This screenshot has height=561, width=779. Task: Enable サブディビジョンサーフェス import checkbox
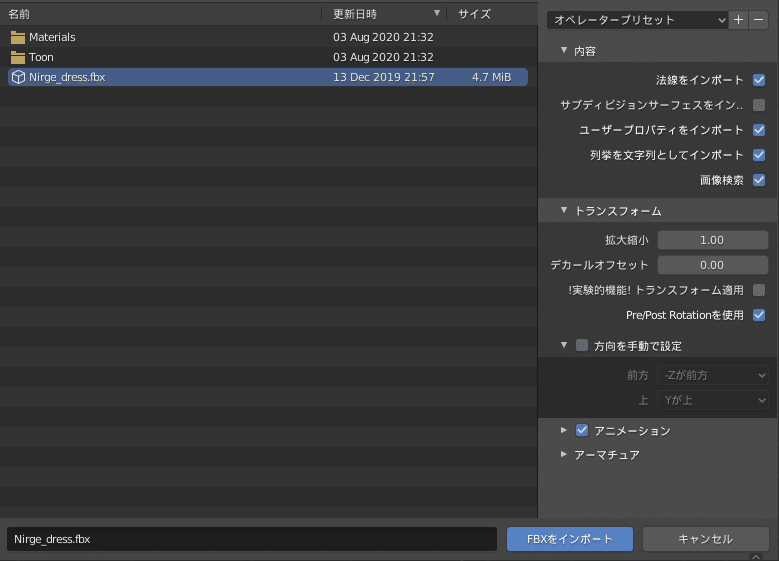759,105
